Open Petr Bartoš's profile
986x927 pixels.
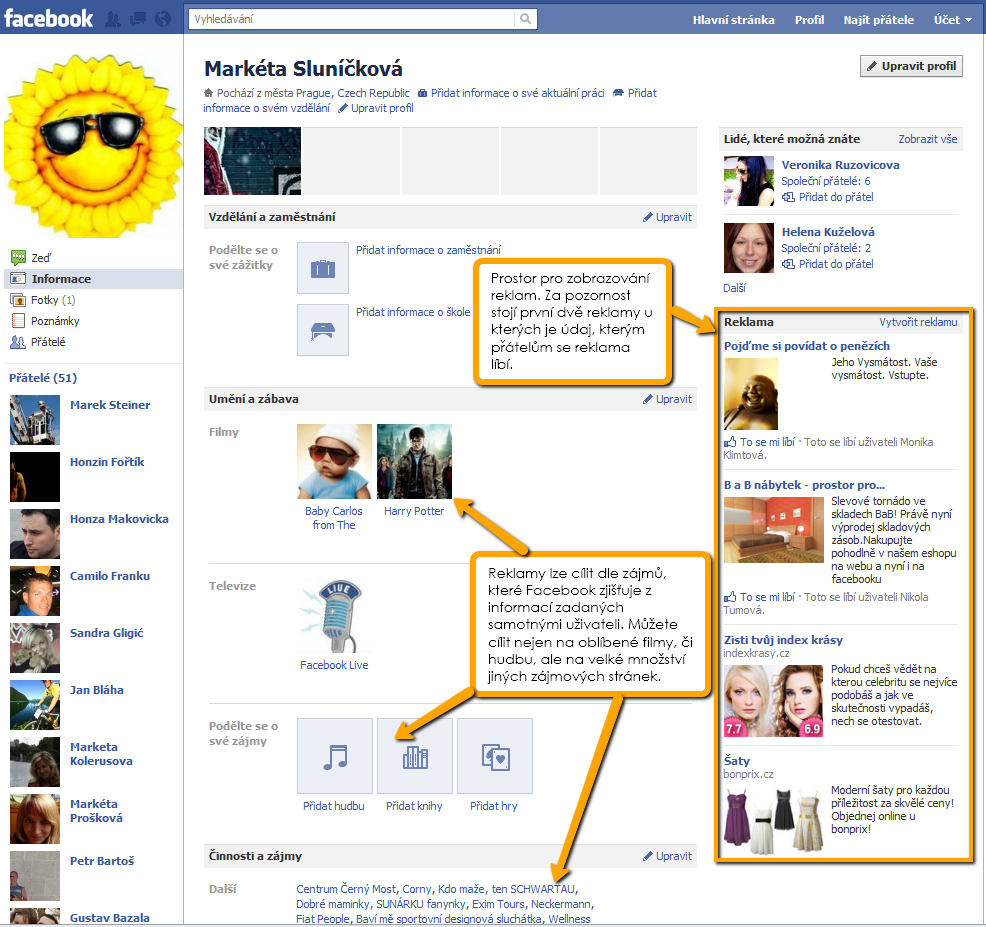click(102, 861)
